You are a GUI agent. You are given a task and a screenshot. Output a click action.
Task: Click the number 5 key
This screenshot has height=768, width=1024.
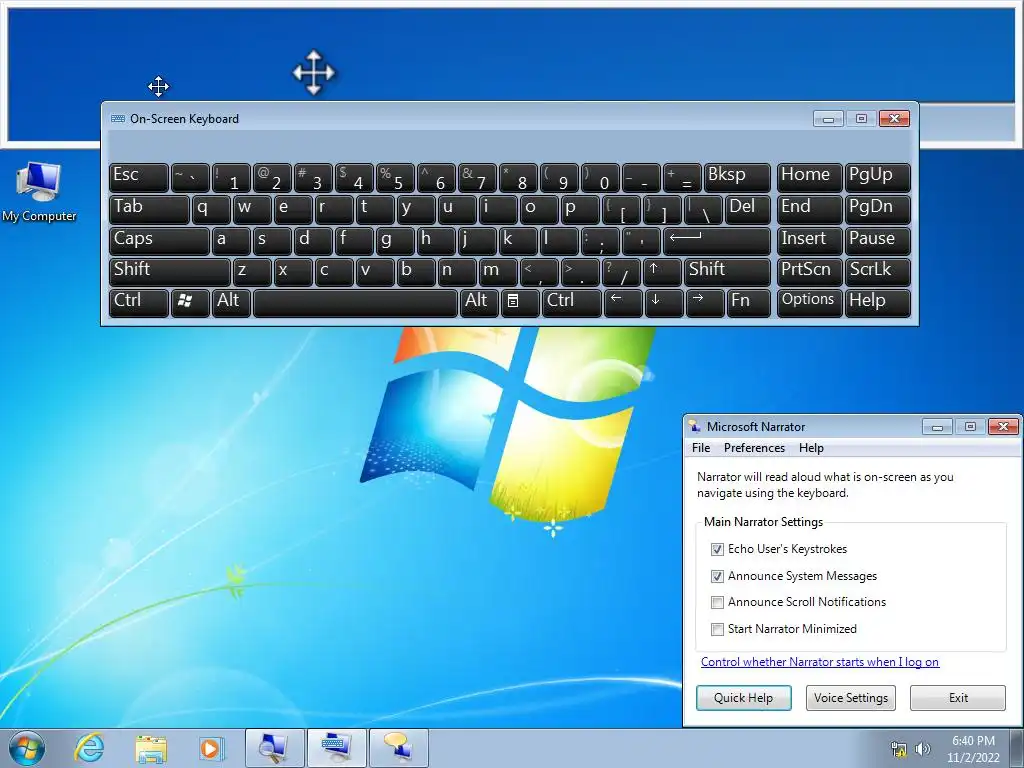pyautogui.click(x=395, y=177)
